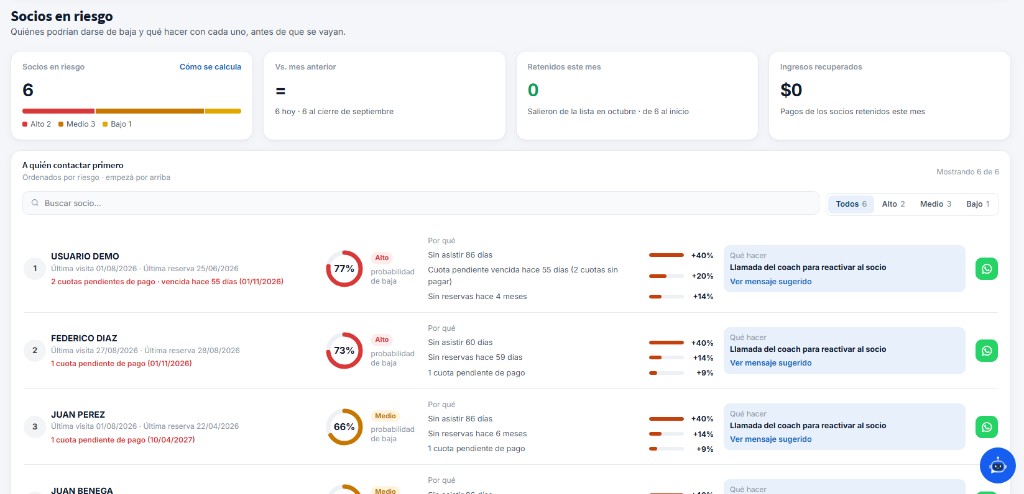This screenshot has height=494, width=1024.
Task: Click the 'Mostrando 6 de 6' counter
Action: (967, 172)
